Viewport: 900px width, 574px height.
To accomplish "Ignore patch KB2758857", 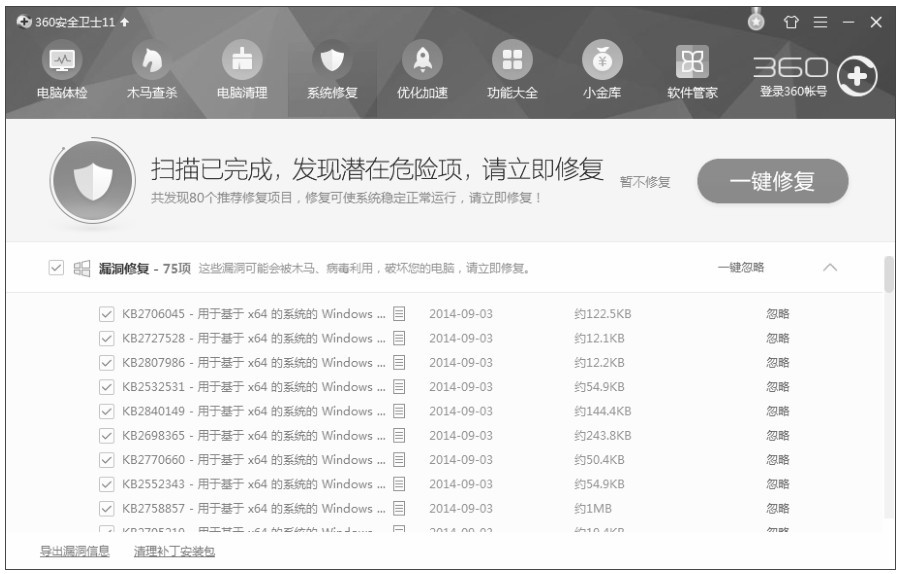I will [778, 509].
